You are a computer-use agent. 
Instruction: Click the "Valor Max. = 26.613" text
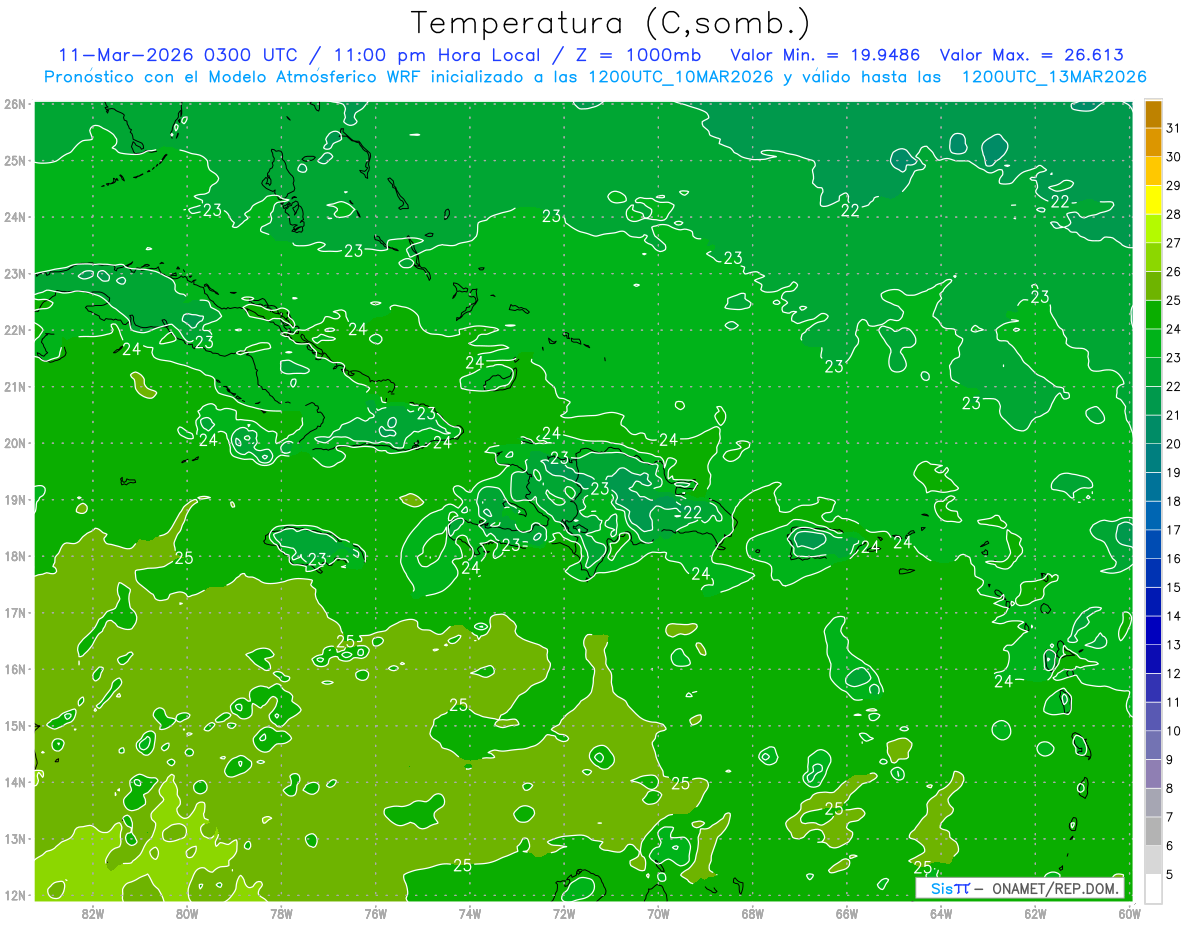[x=1032, y=55]
